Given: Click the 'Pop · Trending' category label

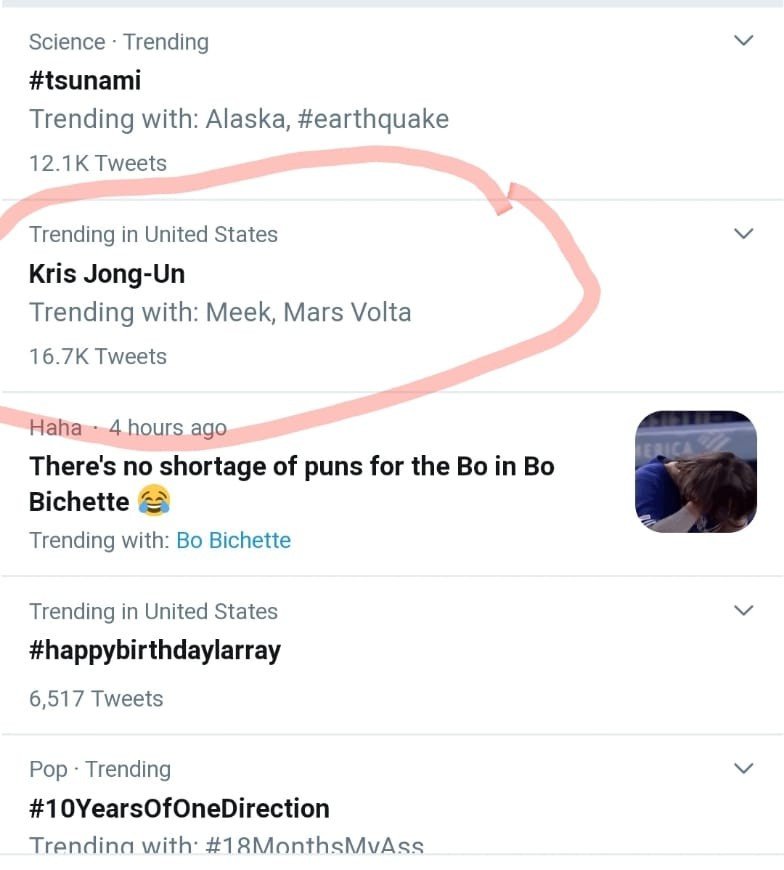Looking at the screenshot, I should 100,770.
